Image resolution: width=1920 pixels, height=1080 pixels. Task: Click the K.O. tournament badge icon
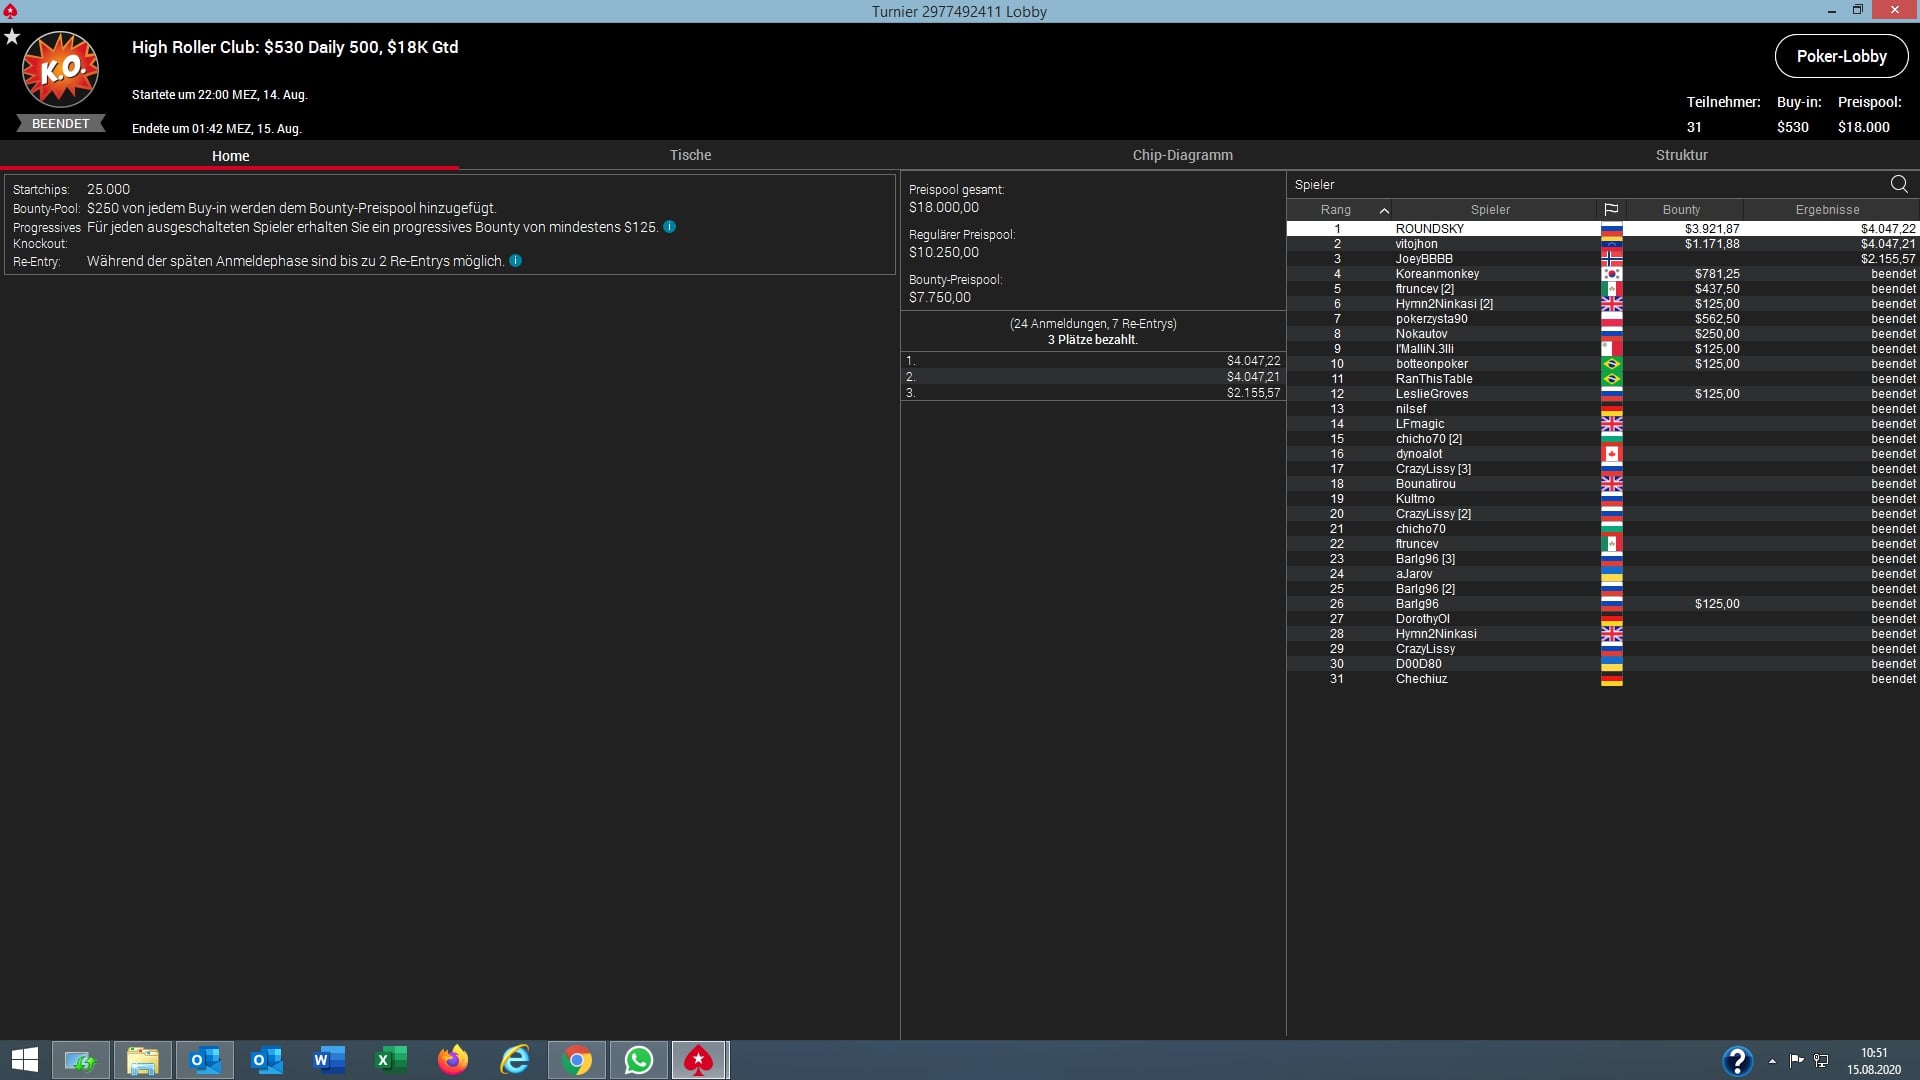[60, 70]
